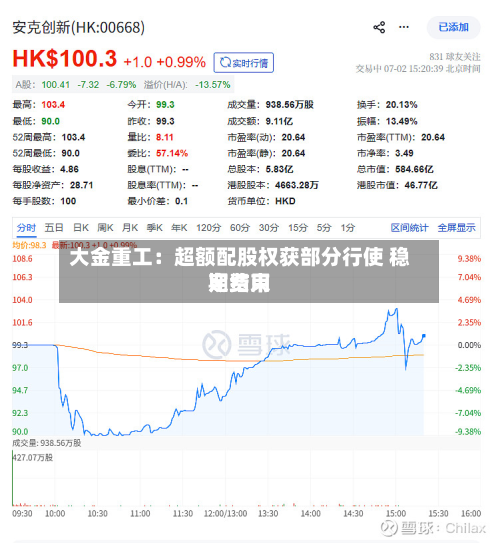Open the 月K chart tab
The image size is (500, 543).
click(x=130, y=228)
